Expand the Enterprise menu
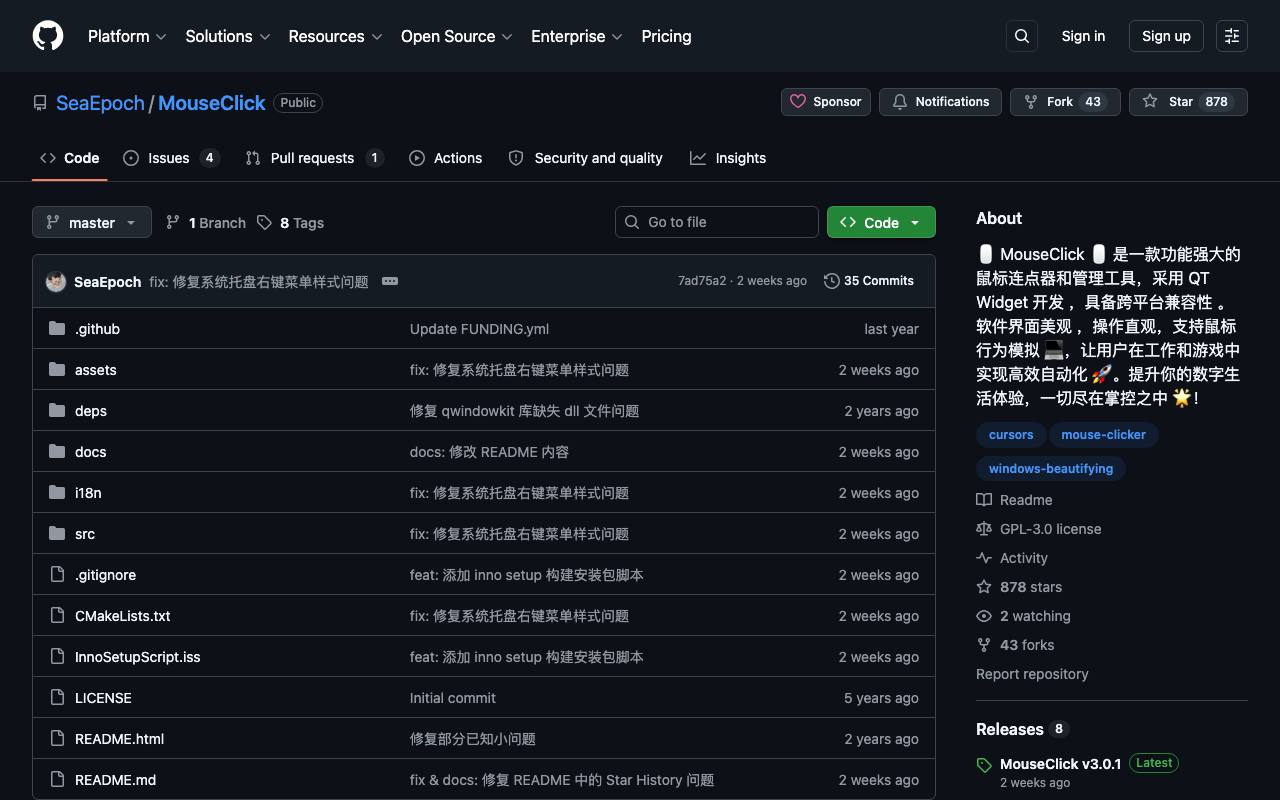This screenshot has height=800, width=1280. click(x=577, y=36)
